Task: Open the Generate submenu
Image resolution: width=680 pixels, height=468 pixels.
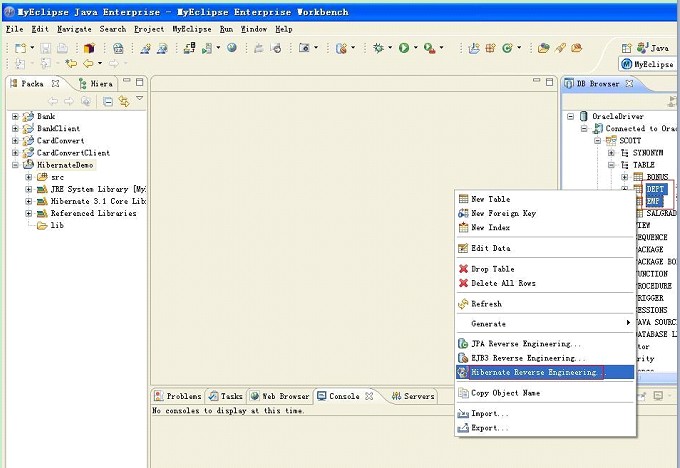Action: (488, 323)
